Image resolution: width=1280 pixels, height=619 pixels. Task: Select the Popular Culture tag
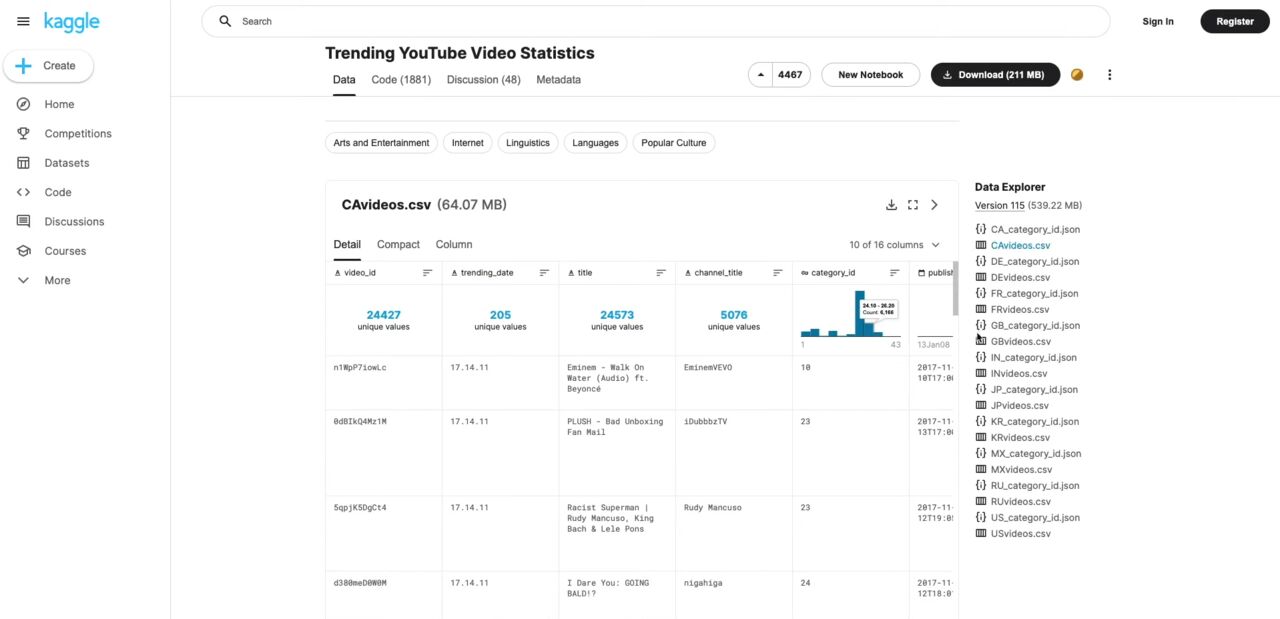tap(674, 143)
